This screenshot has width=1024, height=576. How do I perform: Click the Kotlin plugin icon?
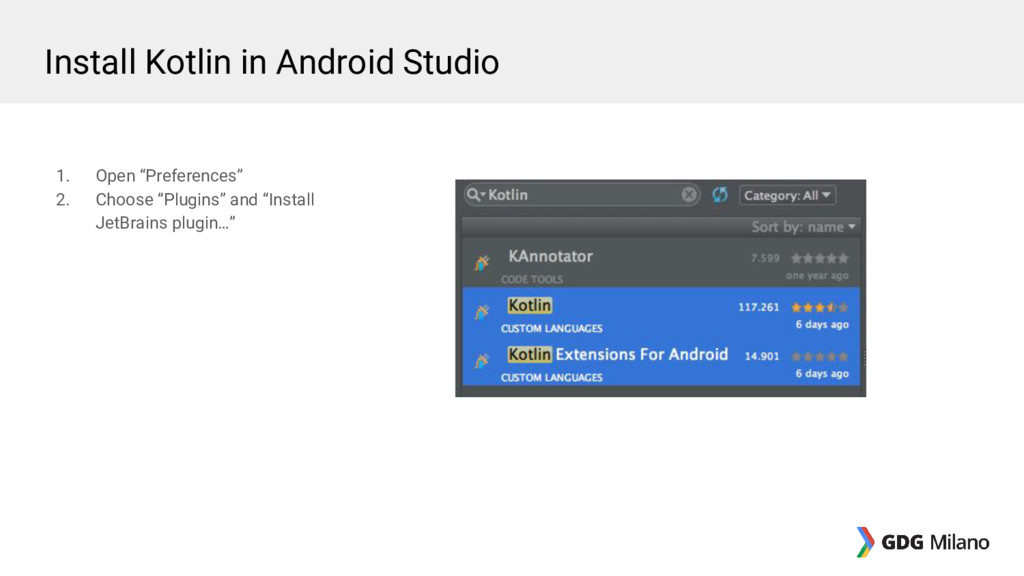482,312
